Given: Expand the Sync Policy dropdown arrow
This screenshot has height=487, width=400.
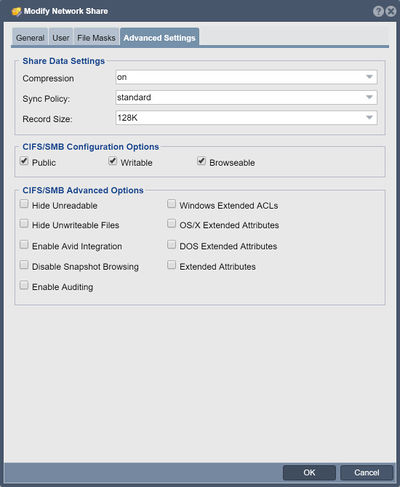Looking at the screenshot, I should coord(369,97).
